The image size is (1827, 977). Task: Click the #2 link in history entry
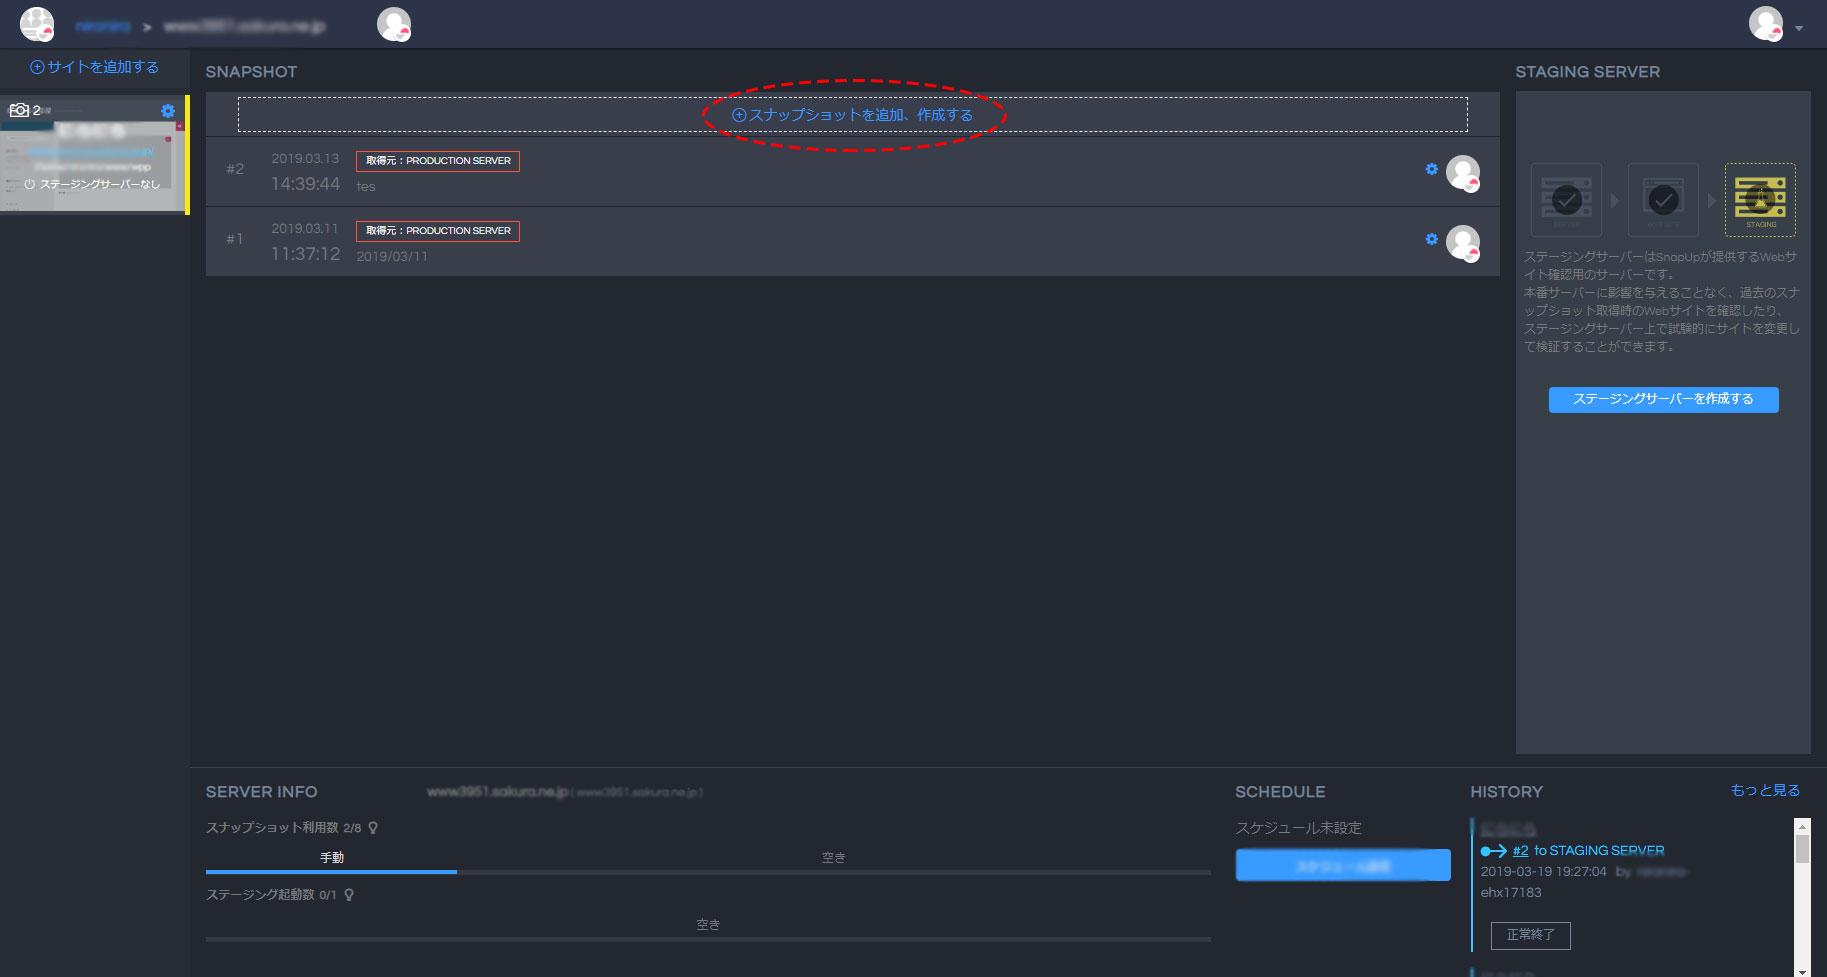click(x=1520, y=851)
